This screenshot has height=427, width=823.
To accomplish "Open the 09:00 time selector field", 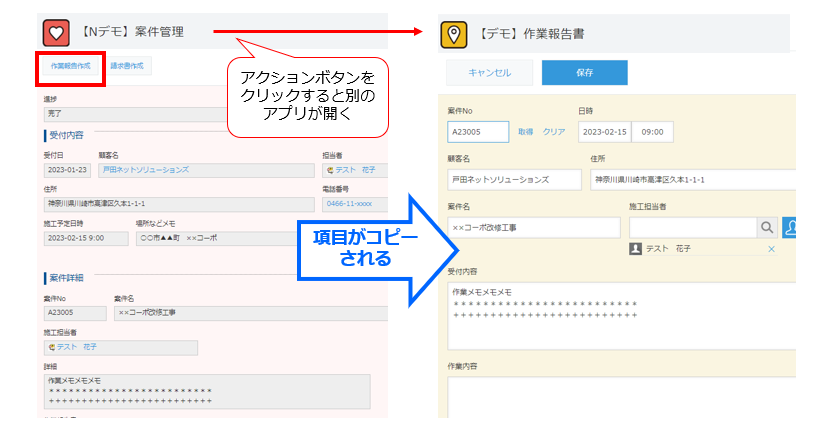I will coord(655,132).
